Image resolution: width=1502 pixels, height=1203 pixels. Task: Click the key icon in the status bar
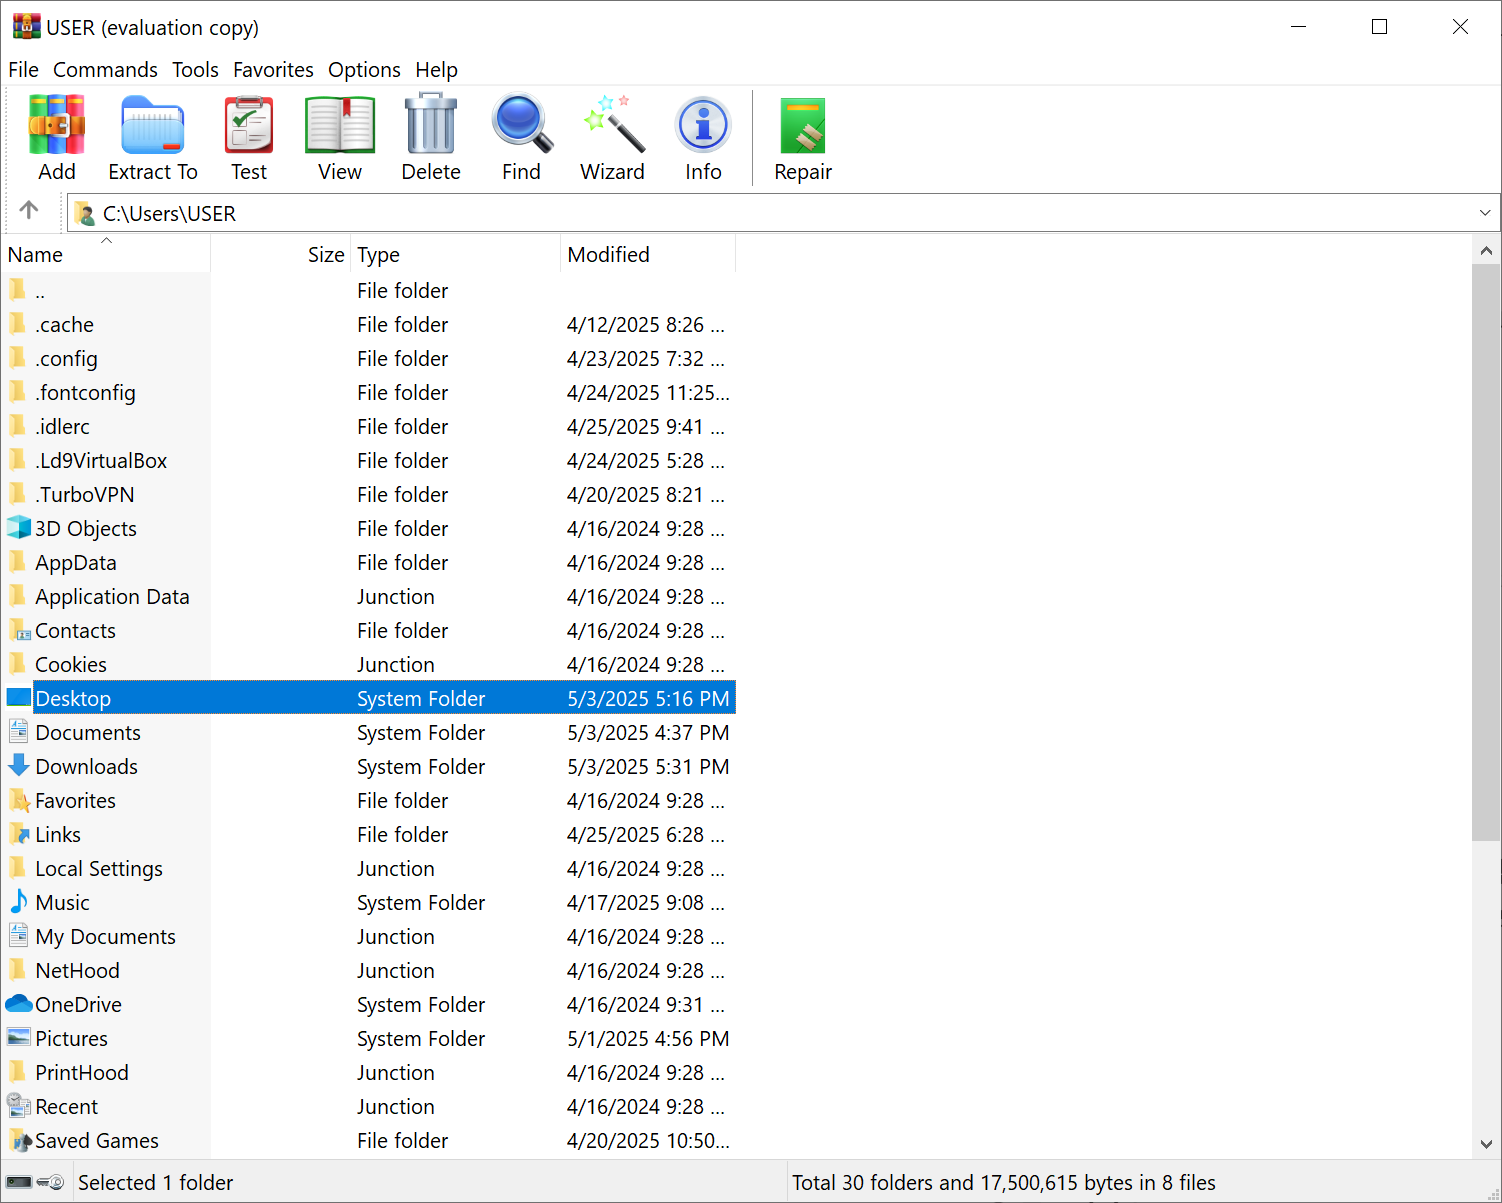click(x=47, y=1181)
